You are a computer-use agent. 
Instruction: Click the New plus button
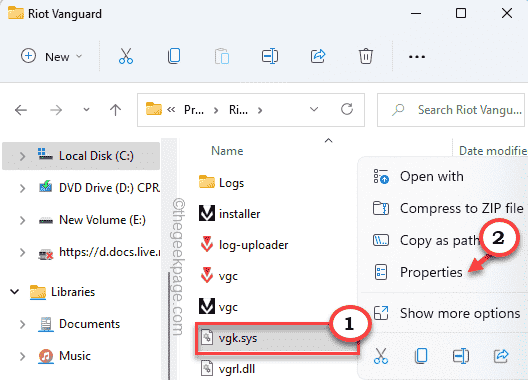click(28, 56)
